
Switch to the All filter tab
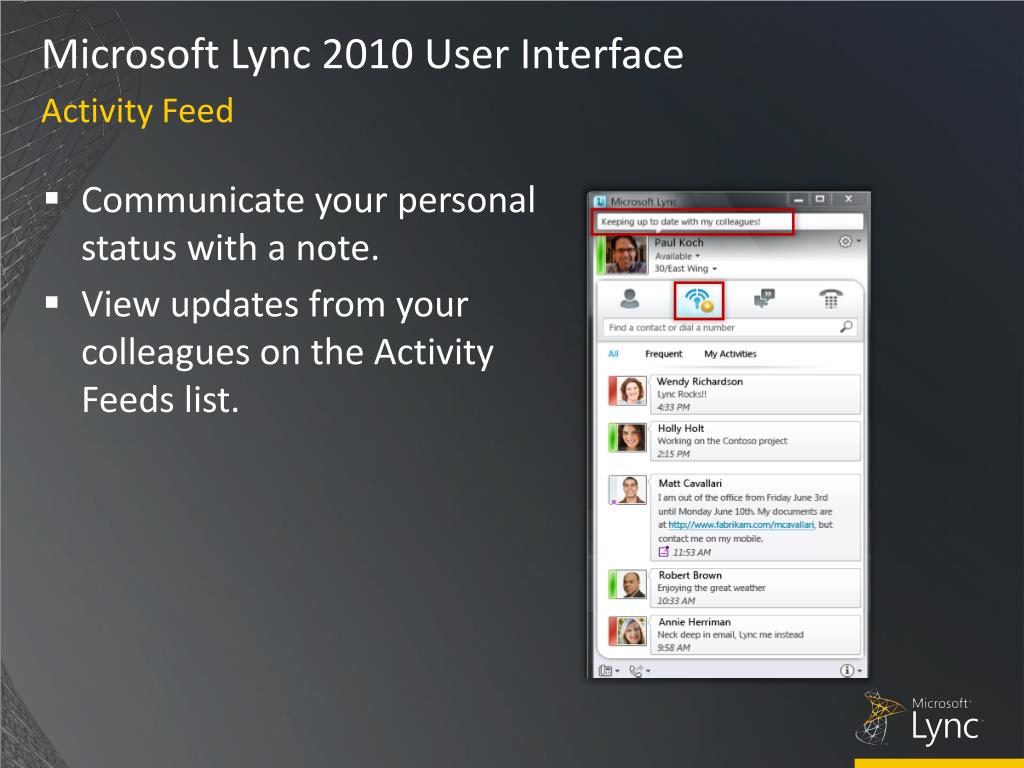pos(613,354)
